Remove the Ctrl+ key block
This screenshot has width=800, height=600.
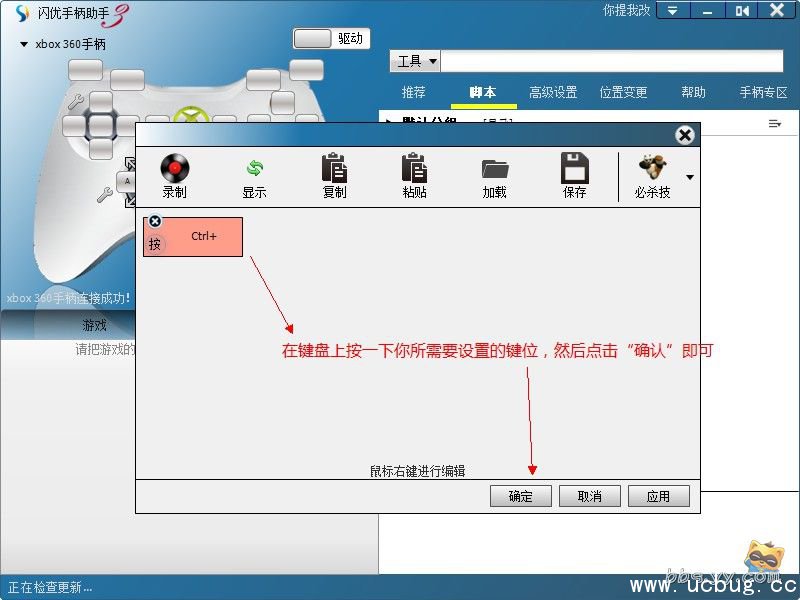click(155, 221)
